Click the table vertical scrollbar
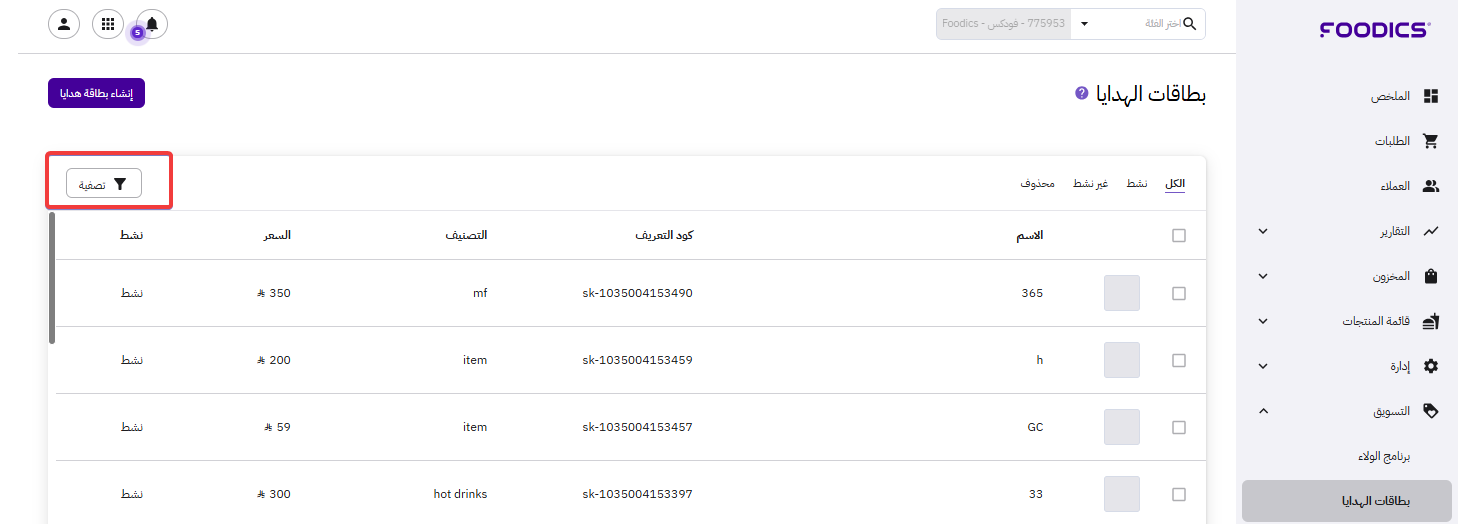The width and height of the screenshot is (1459, 524). (52, 278)
